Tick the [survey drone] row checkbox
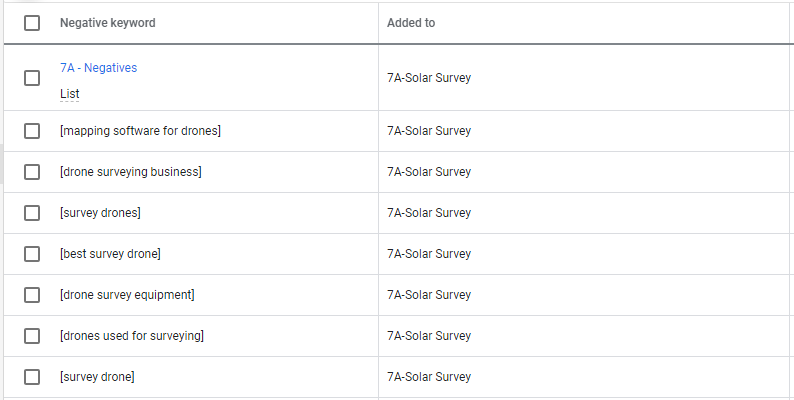The width and height of the screenshot is (794, 400). [x=32, y=377]
